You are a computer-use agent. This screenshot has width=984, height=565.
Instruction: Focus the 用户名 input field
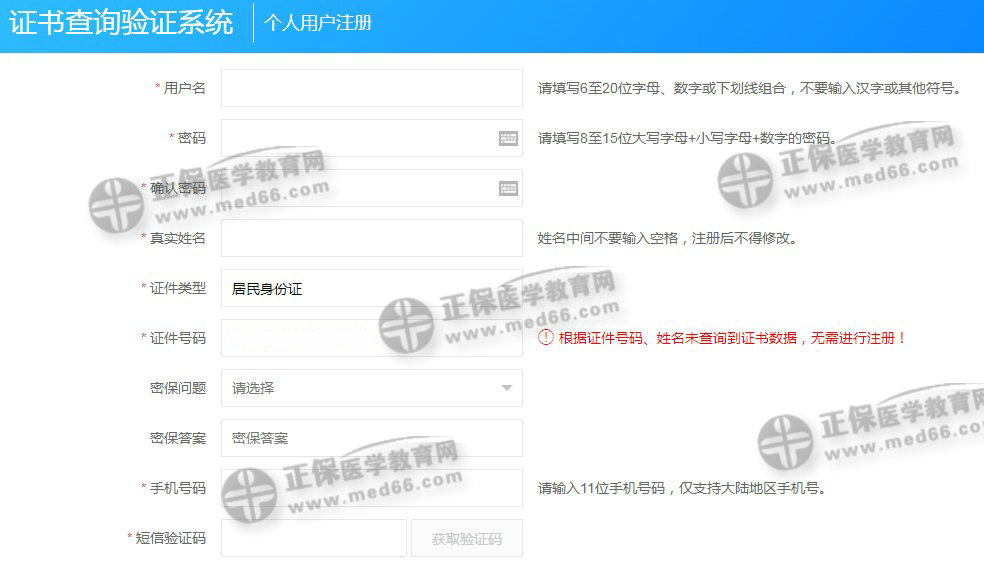(371, 88)
